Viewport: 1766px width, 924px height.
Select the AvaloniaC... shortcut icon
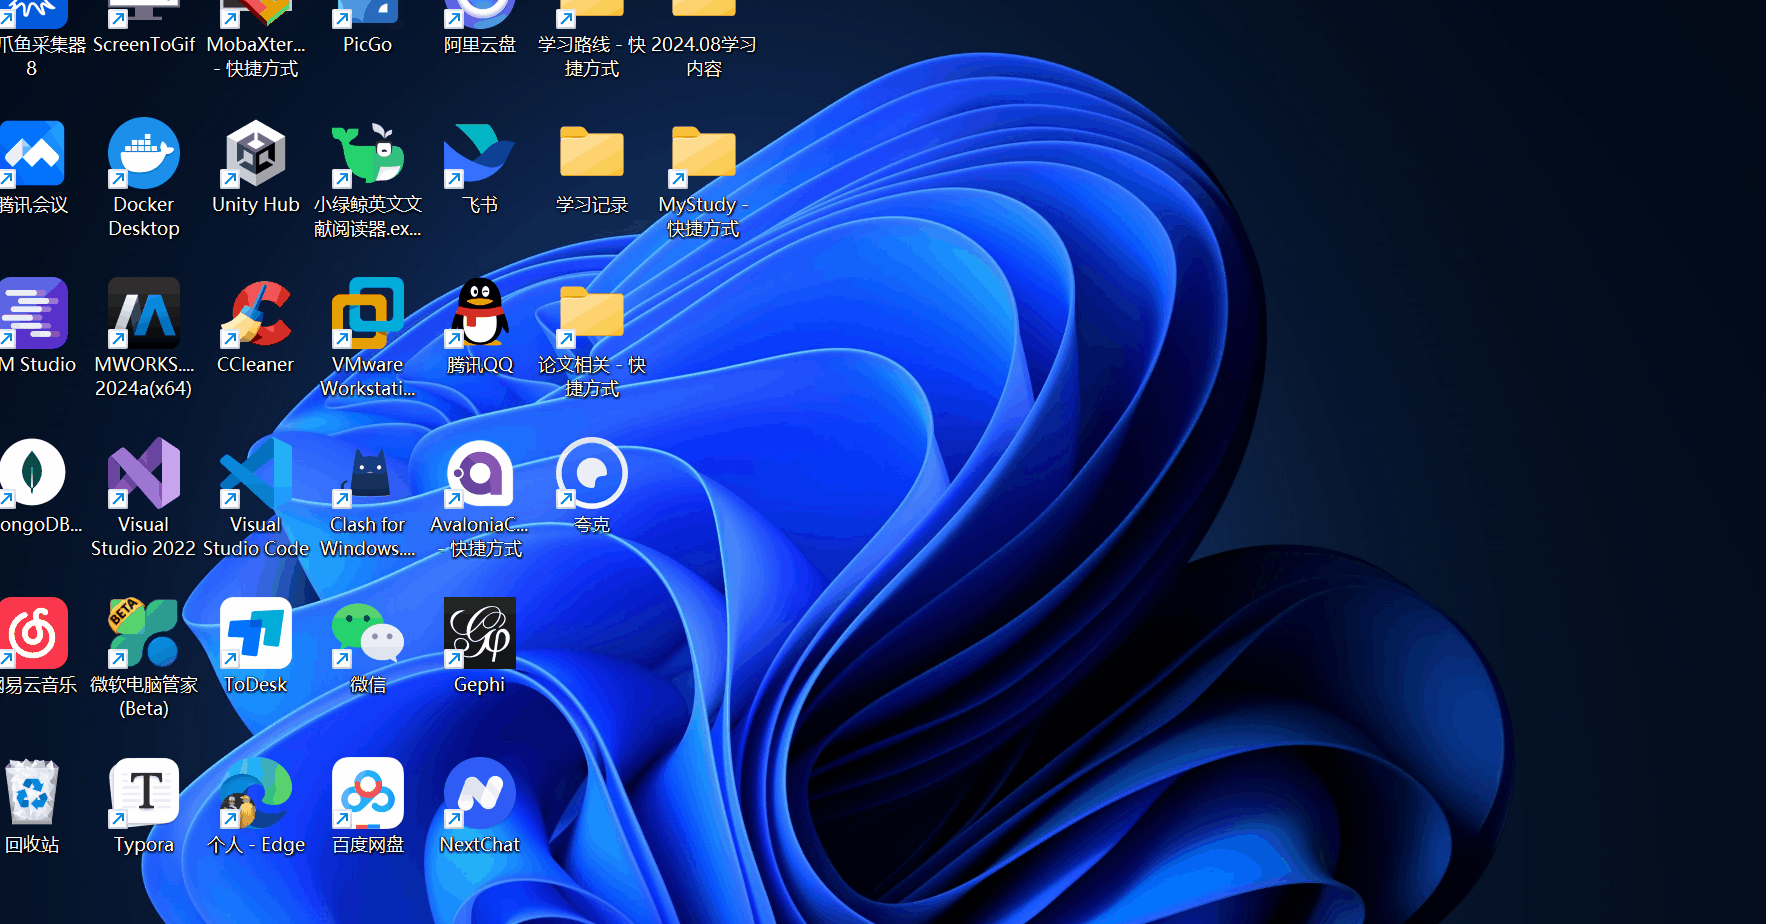coord(480,473)
